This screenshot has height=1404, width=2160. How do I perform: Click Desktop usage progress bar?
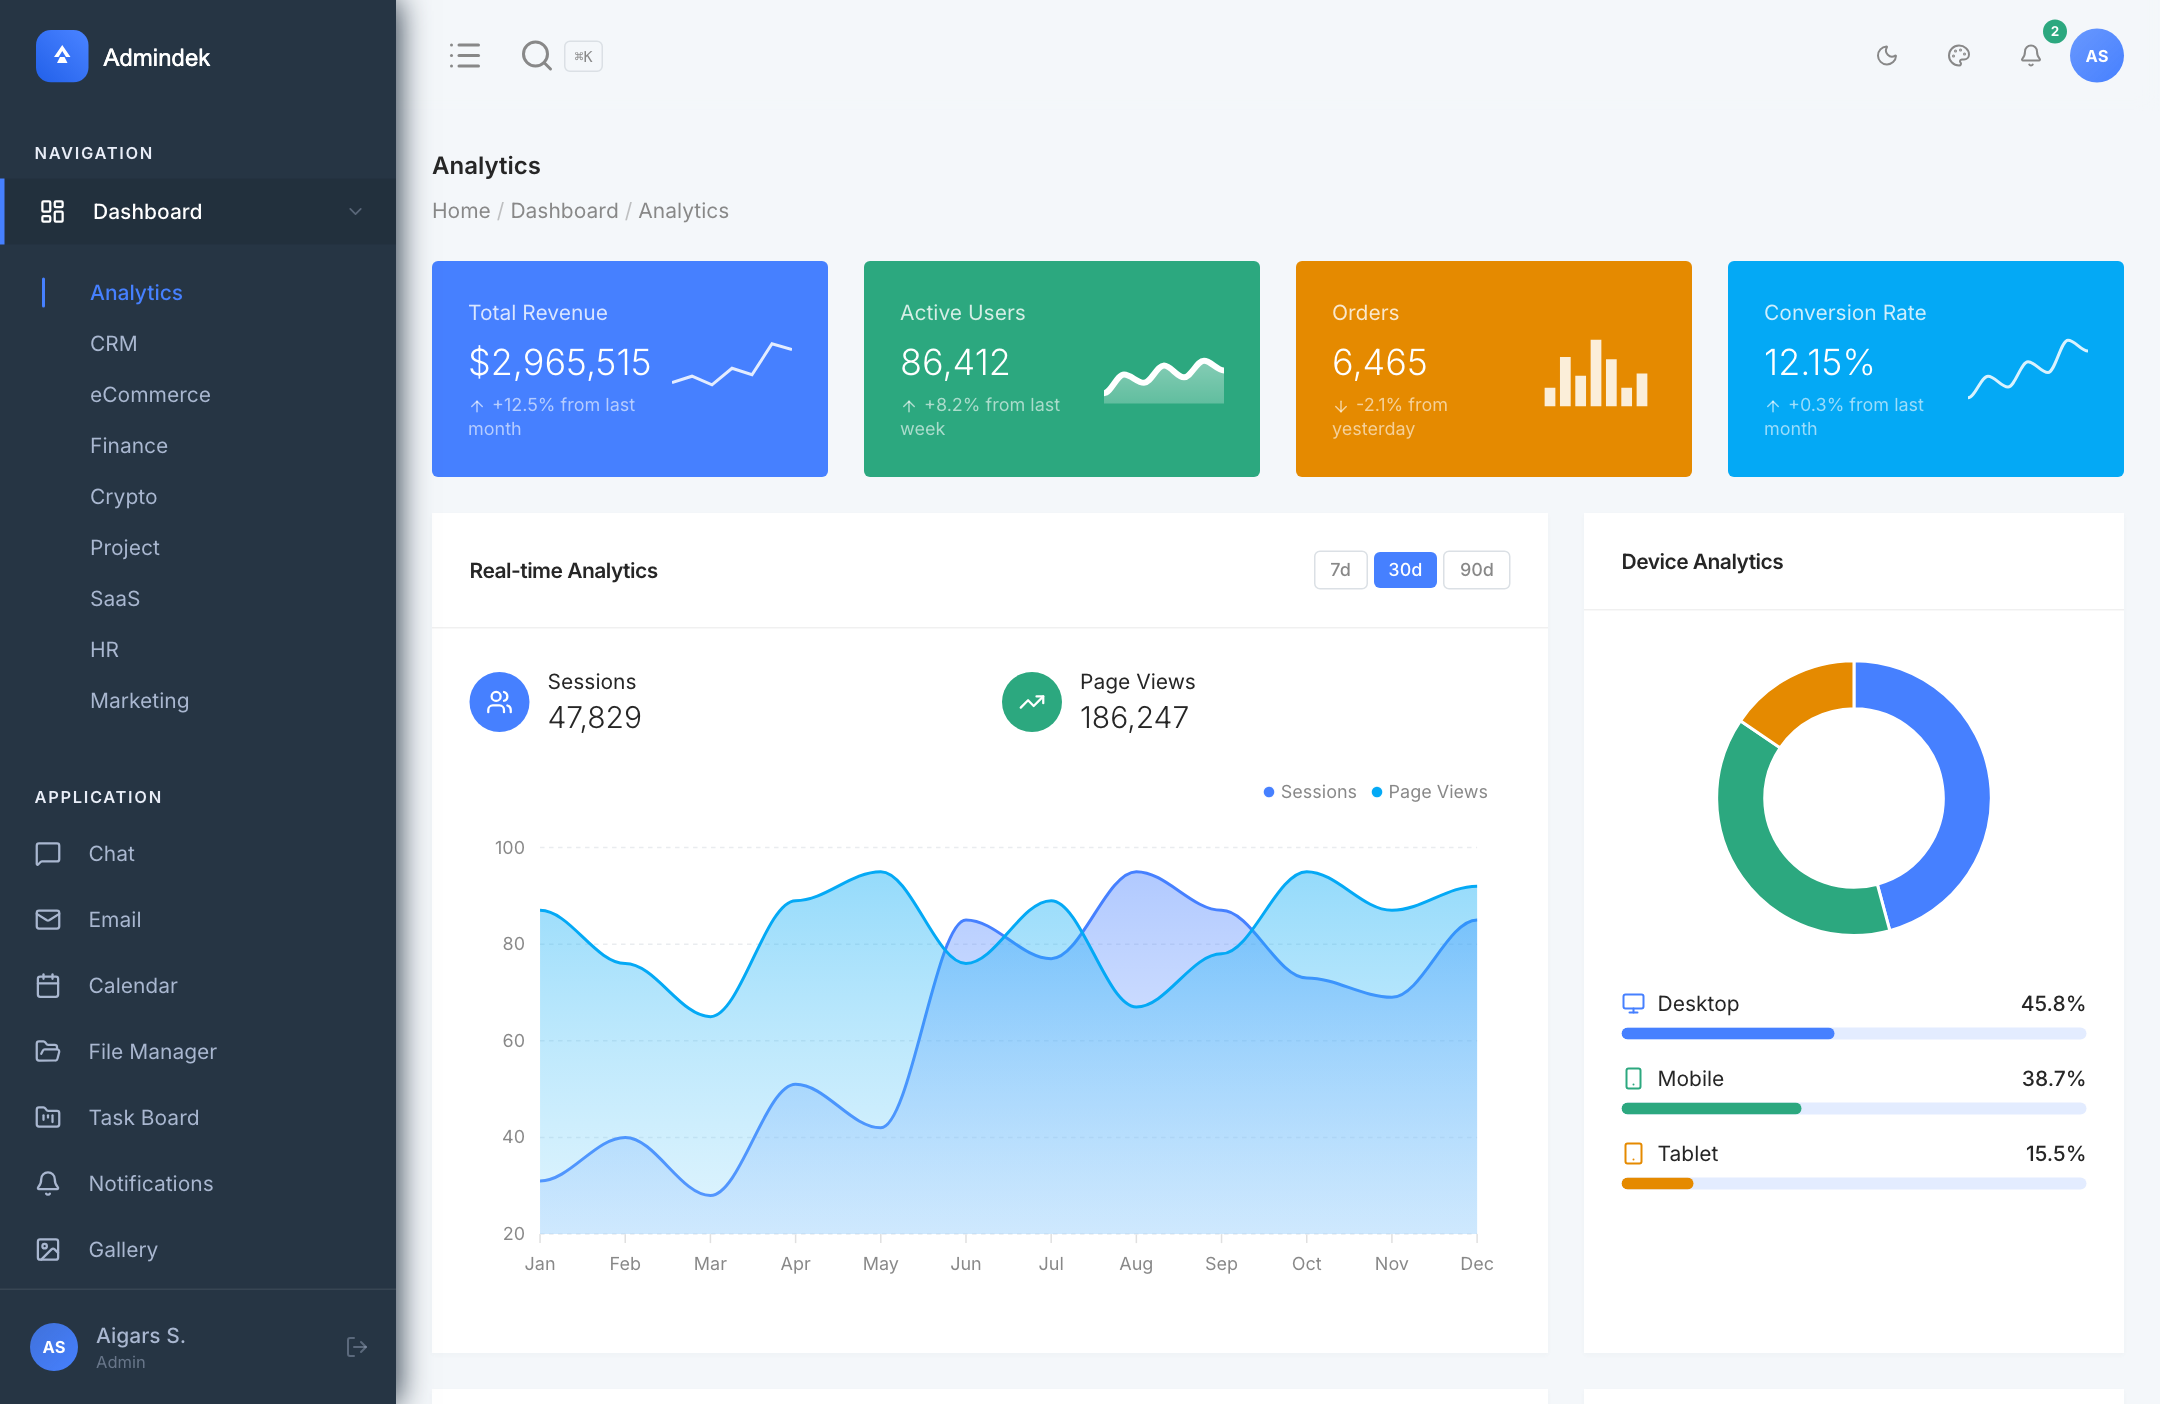[1853, 1033]
